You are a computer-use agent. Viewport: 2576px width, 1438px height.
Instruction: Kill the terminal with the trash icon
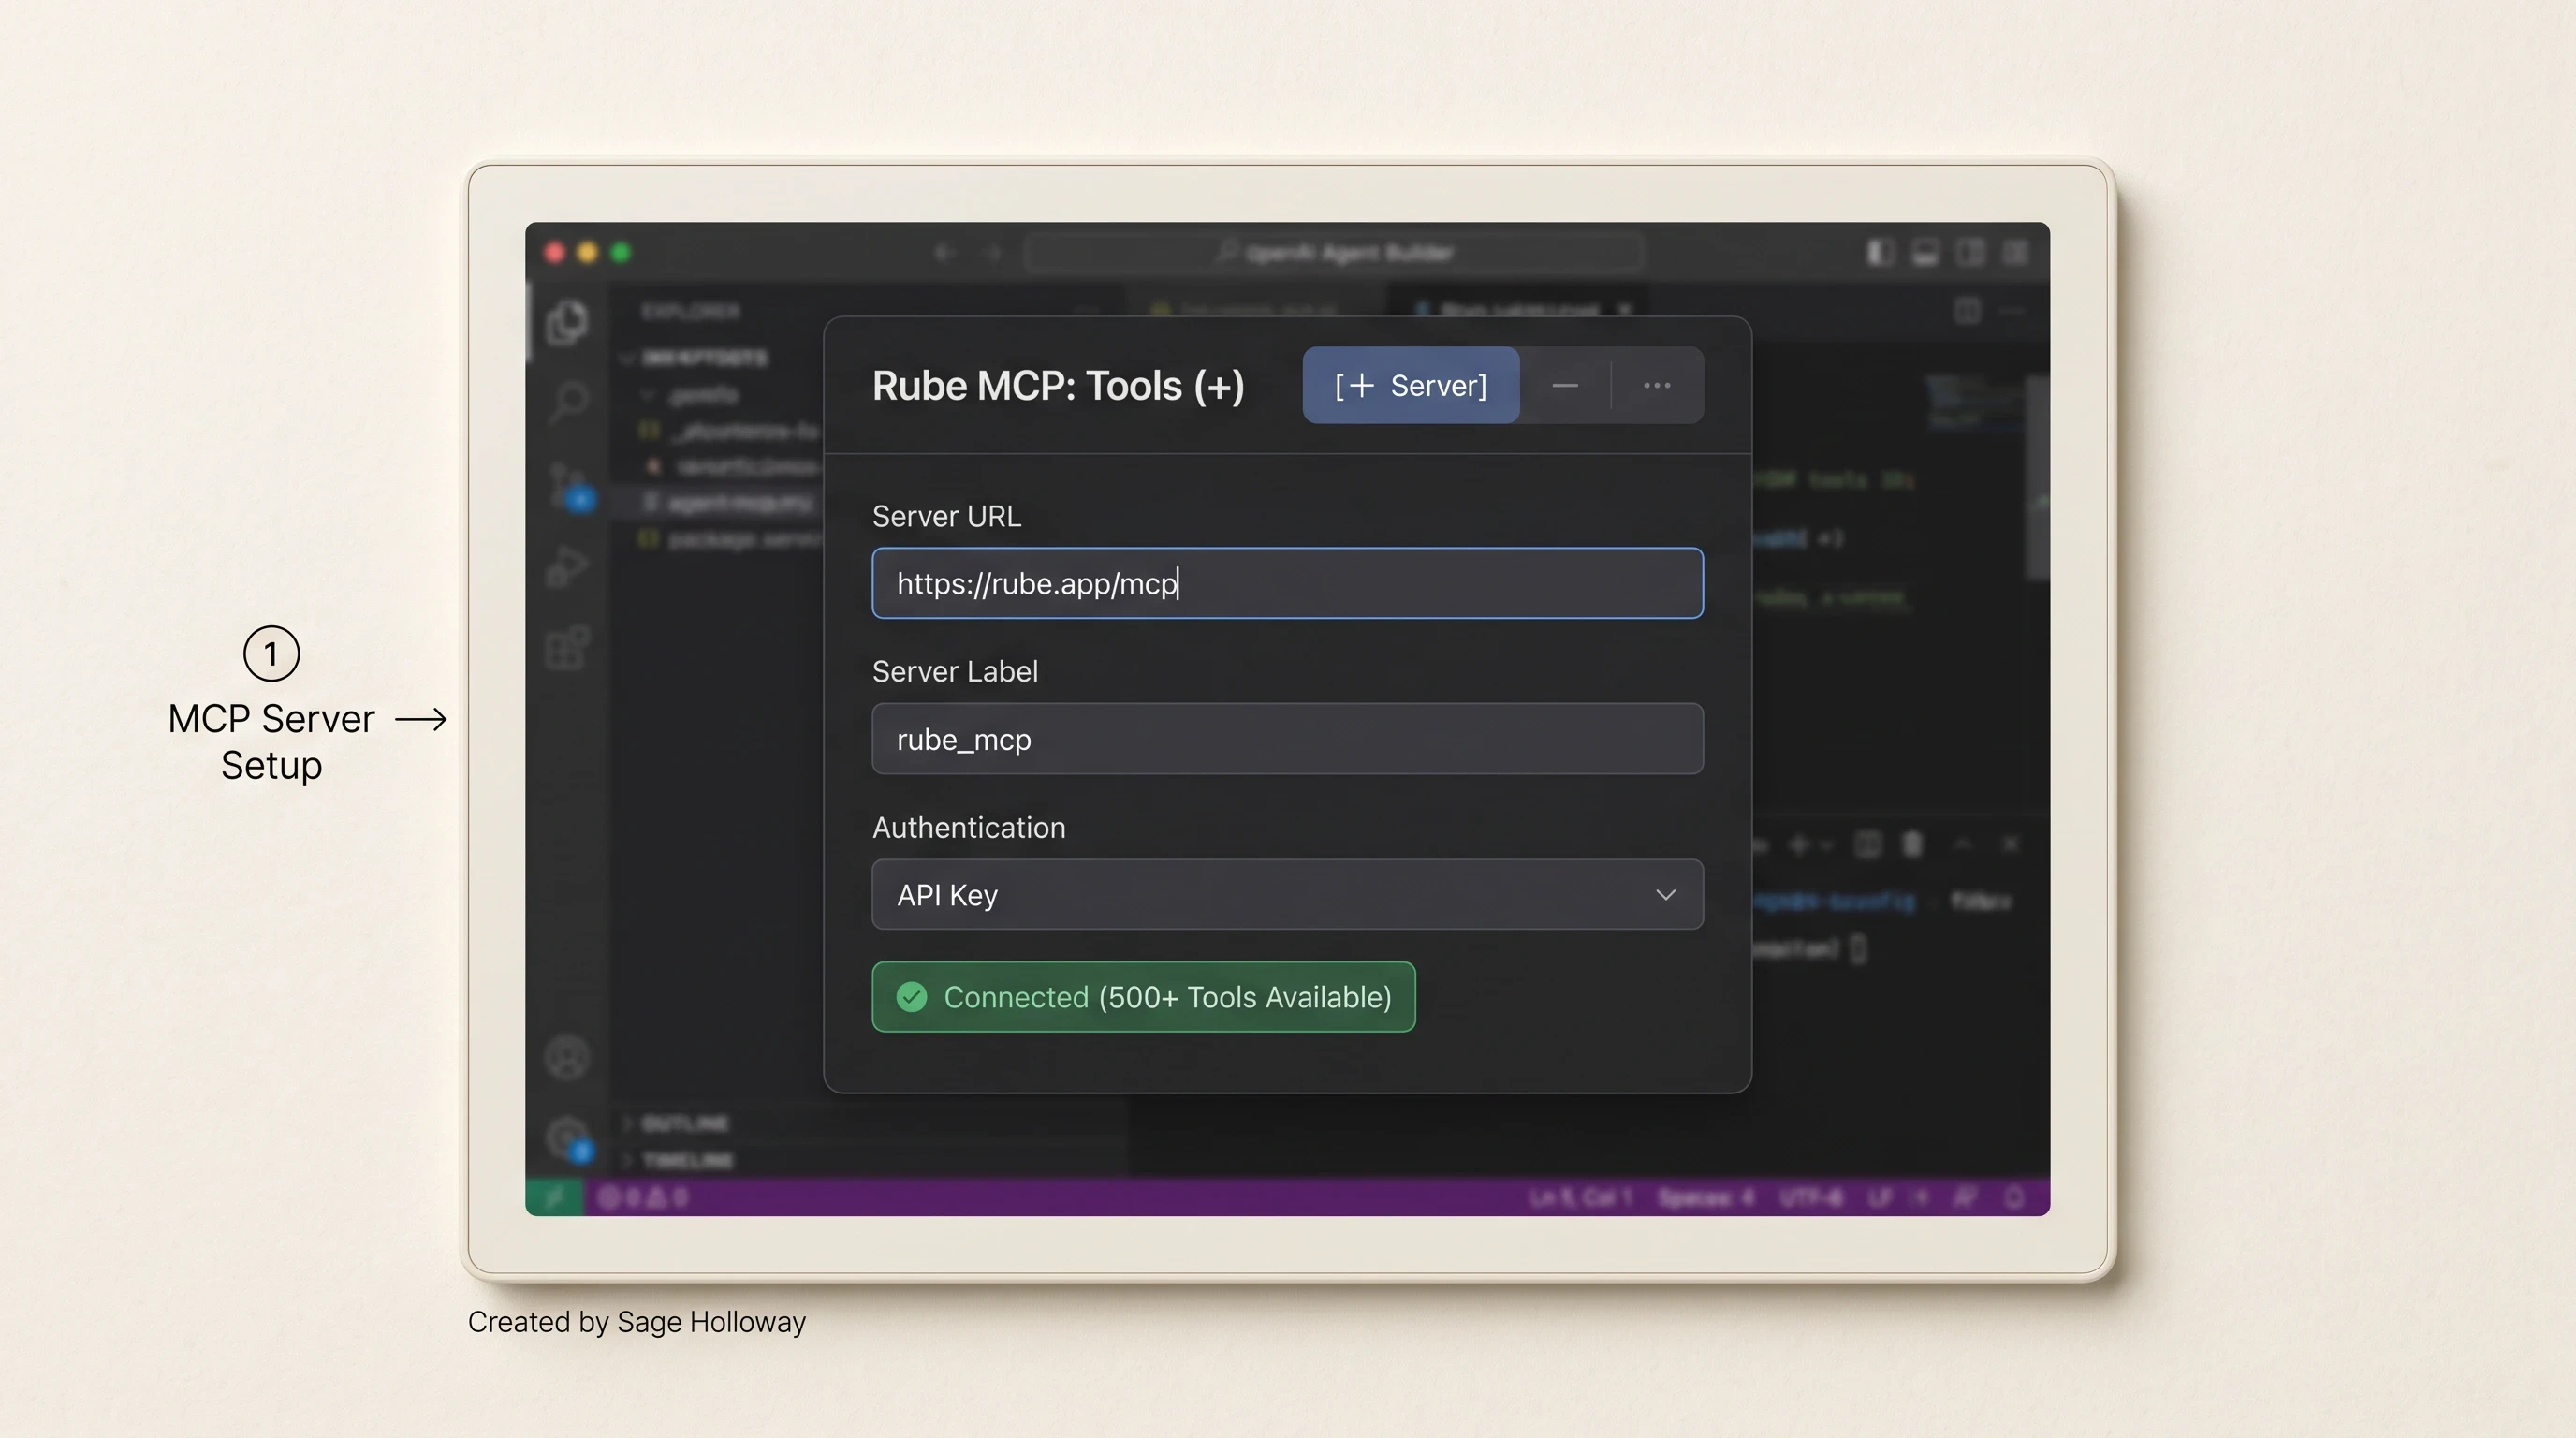pos(1912,845)
